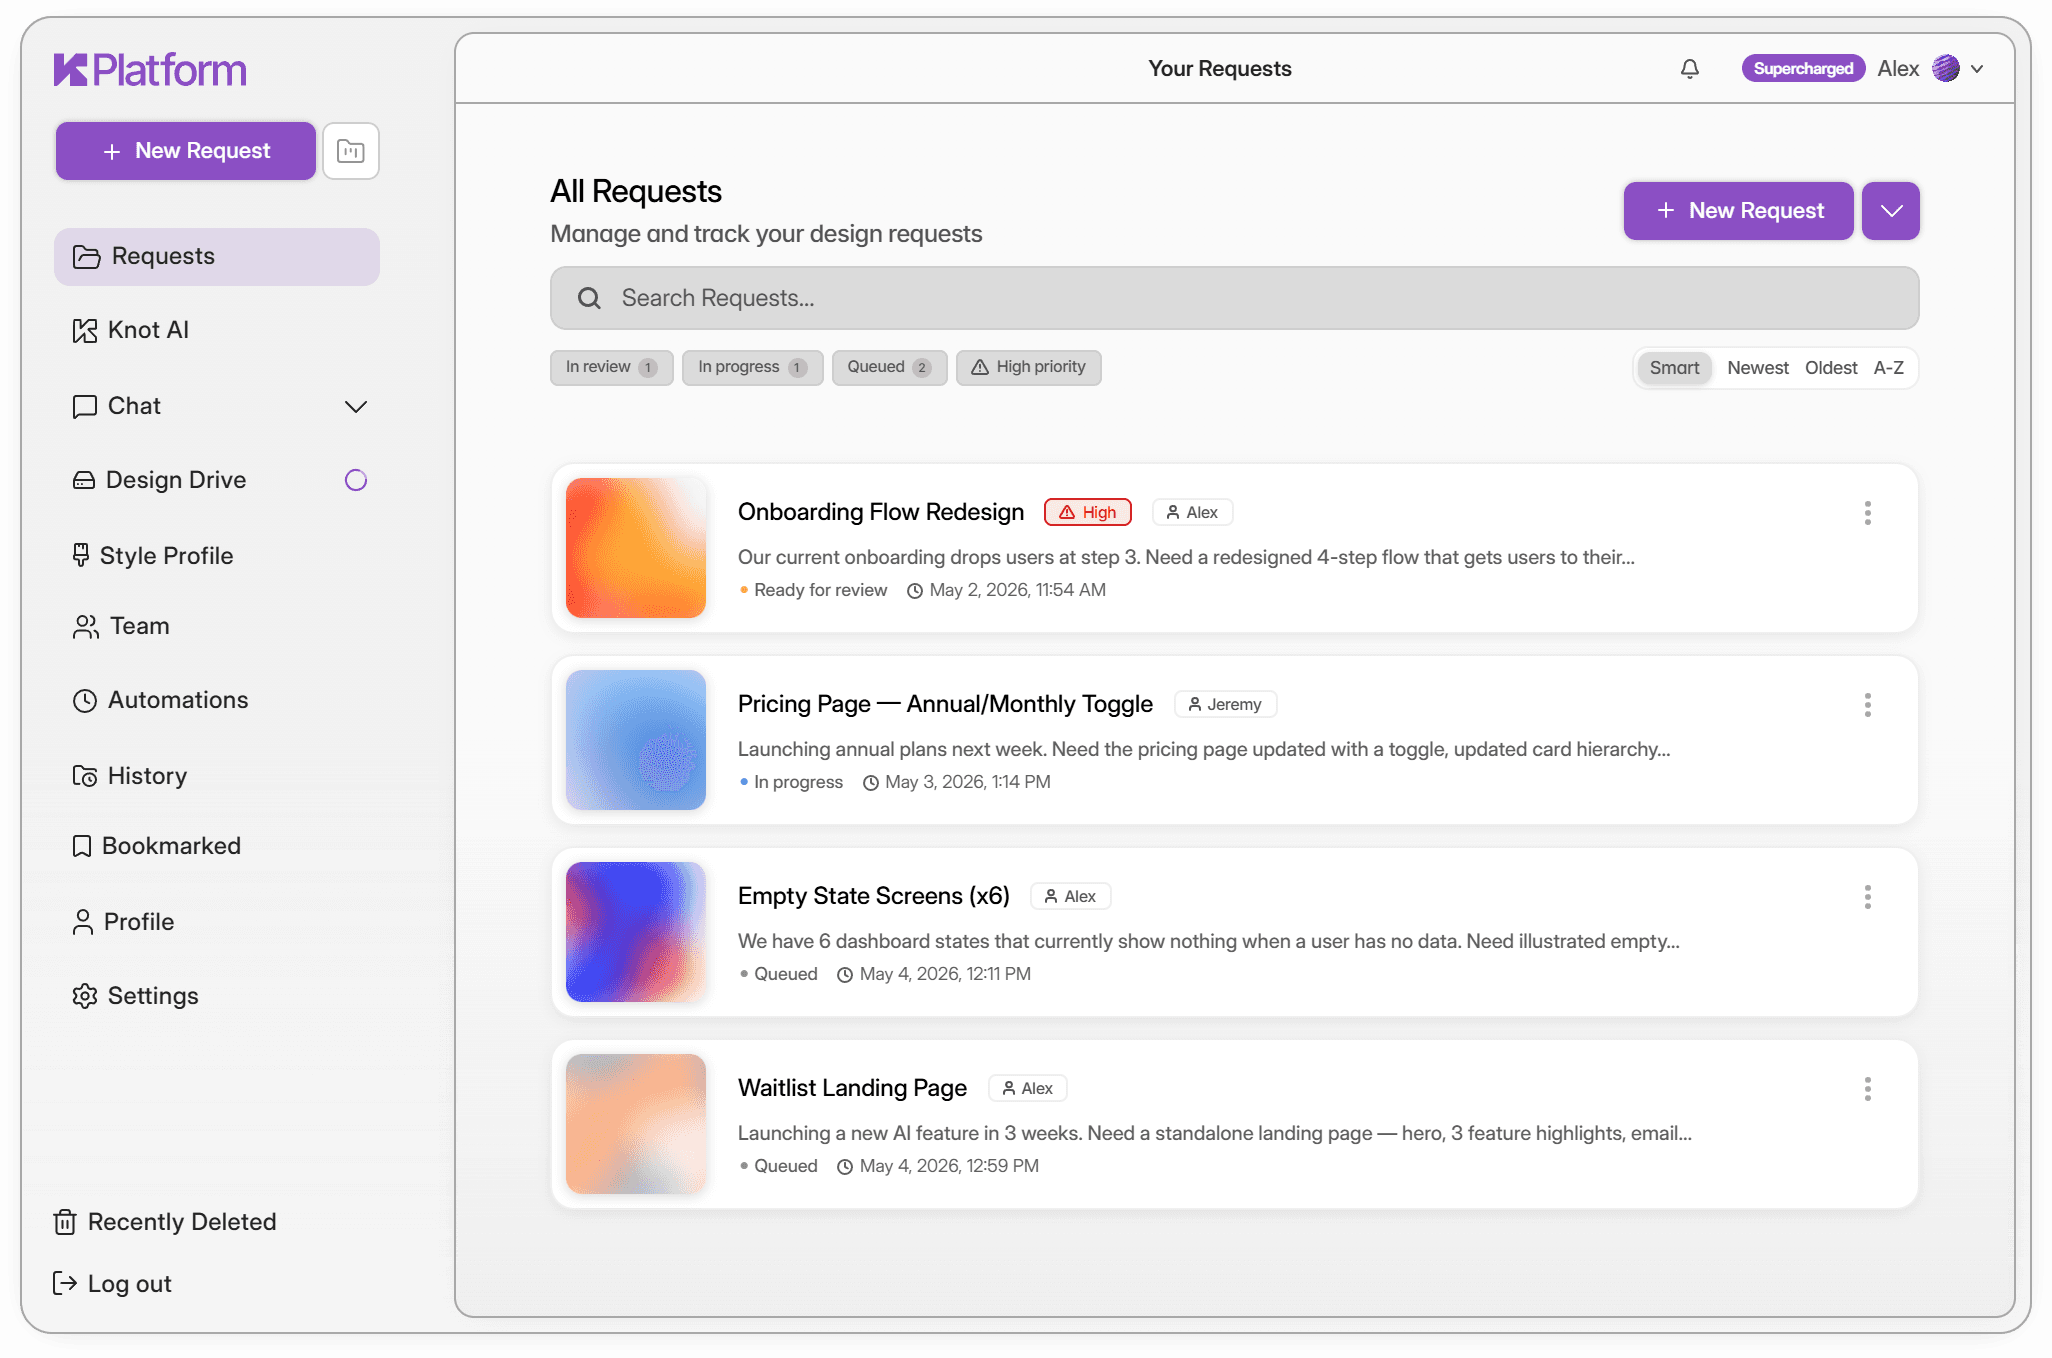Viewport: 2052px width, 1358px height.
Task: Sort requests by Newest
Action: tap(1757, 368)
